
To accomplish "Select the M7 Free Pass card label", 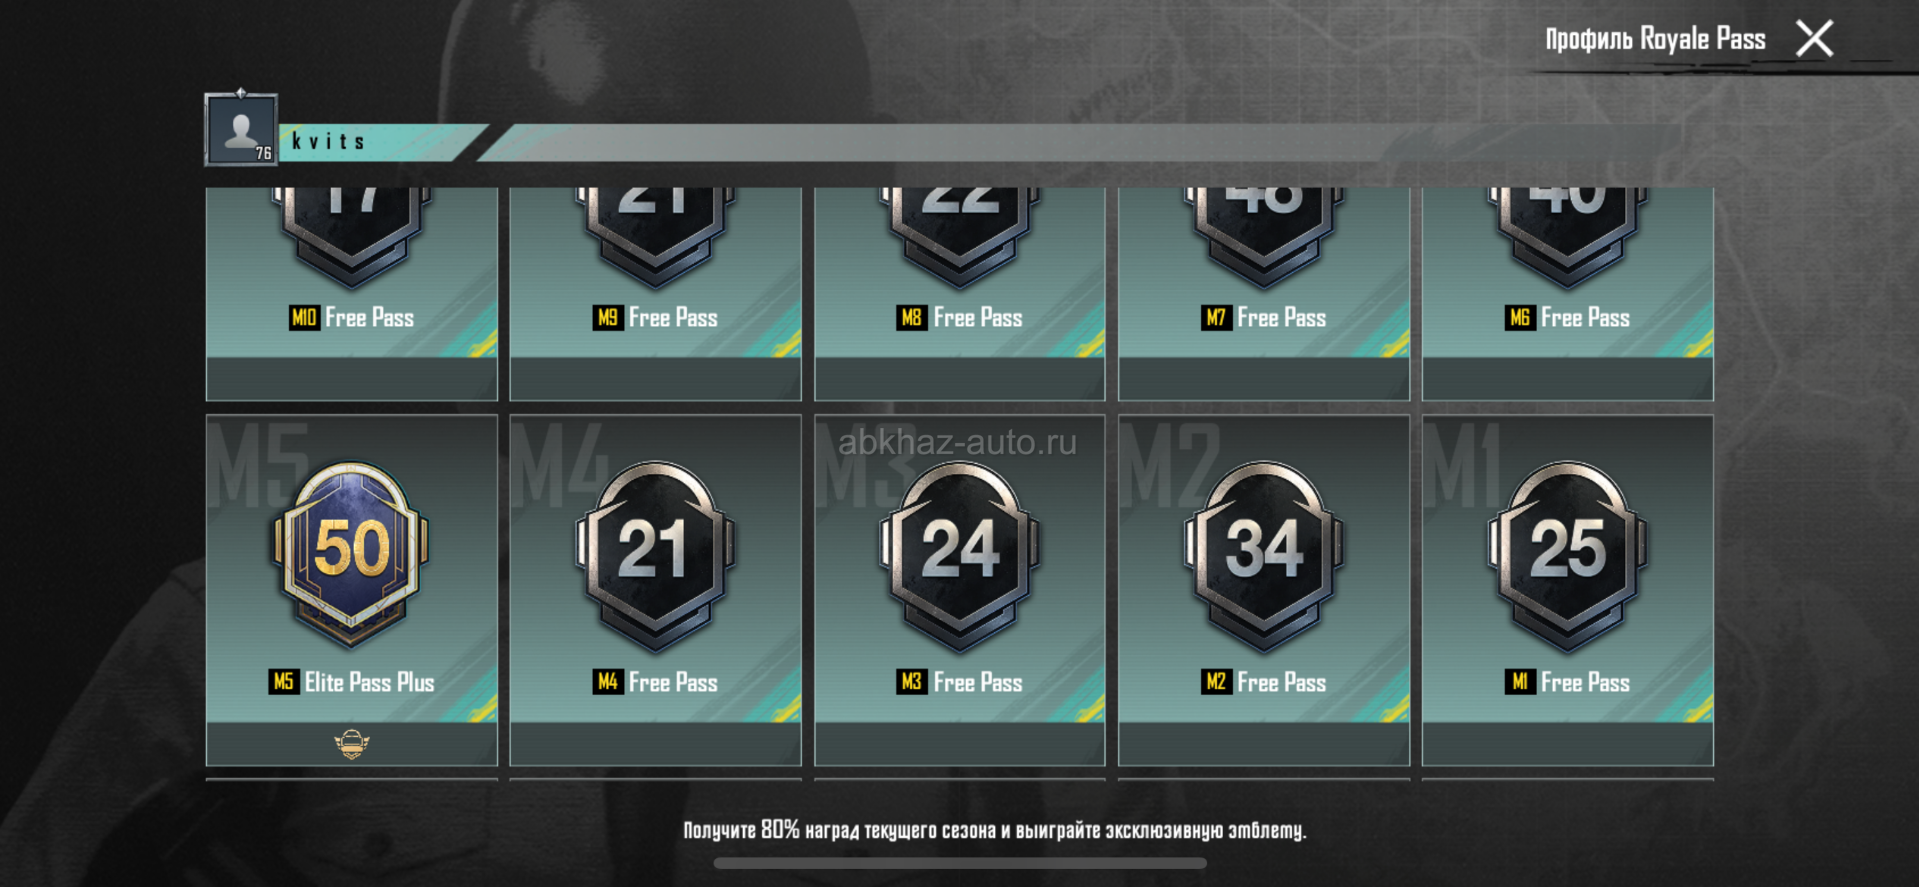I will coord(1264,318).
